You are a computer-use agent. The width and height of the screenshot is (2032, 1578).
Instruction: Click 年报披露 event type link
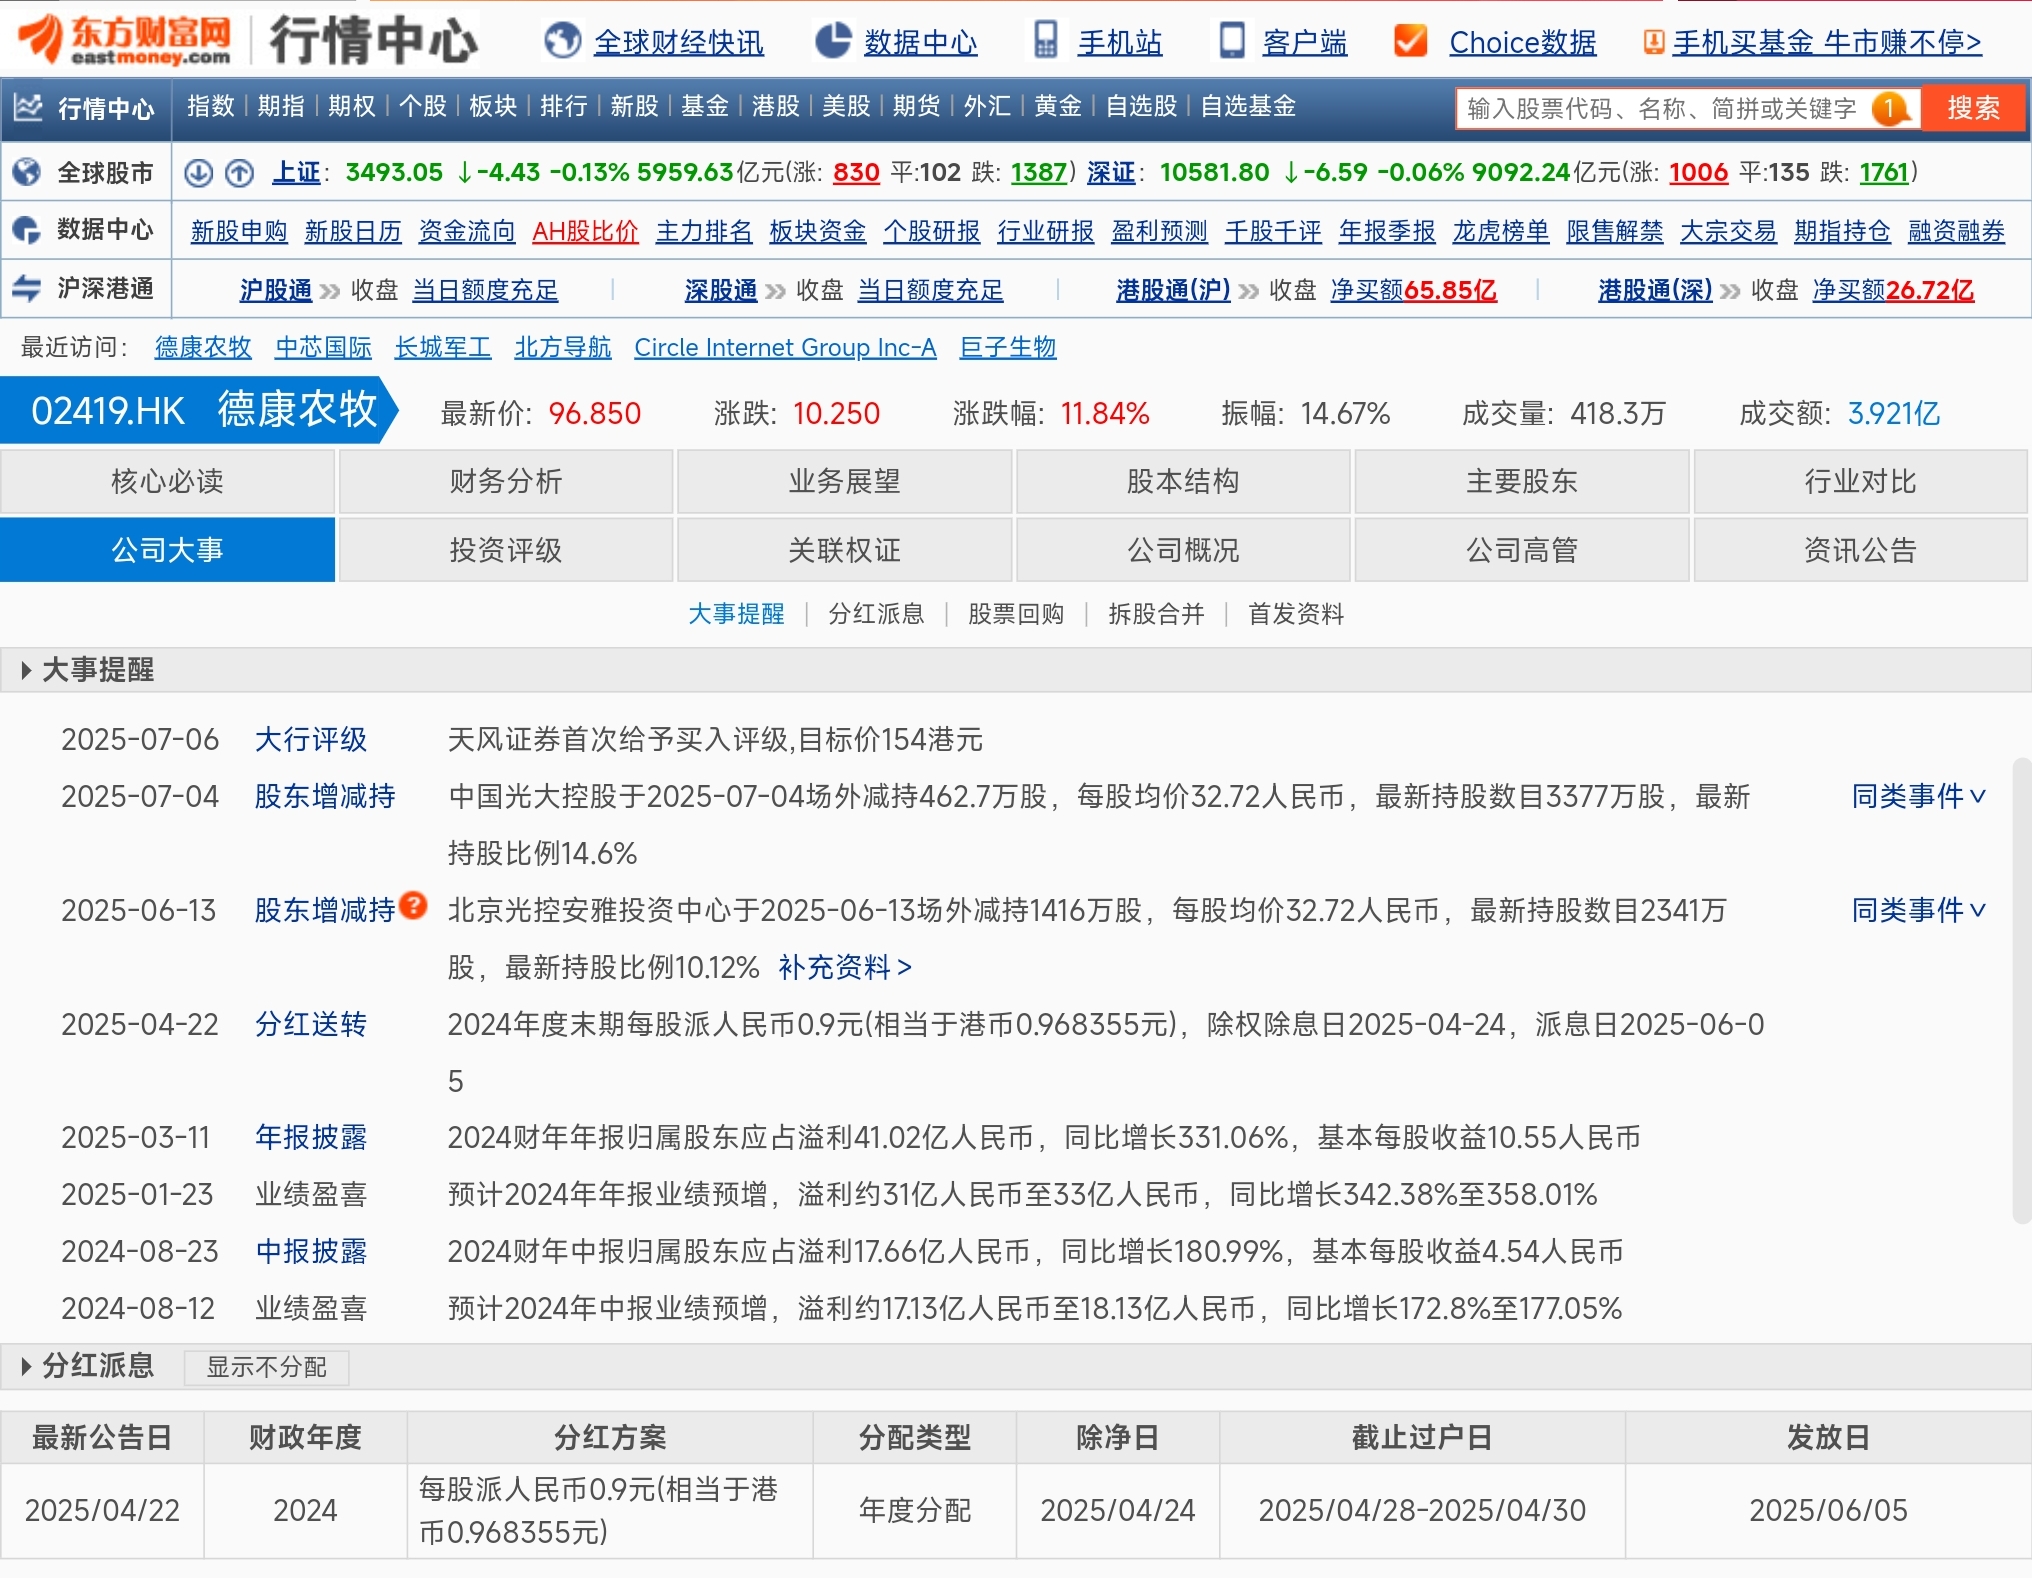click(311, 1137)
